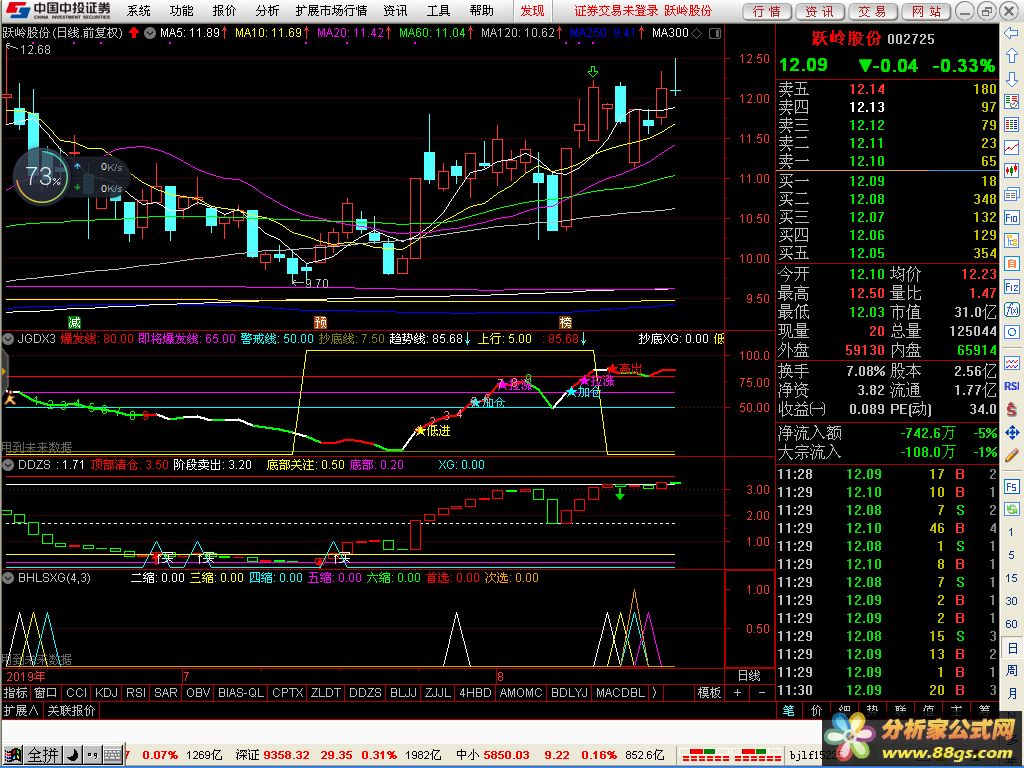Select the 5-minute period
1024x768 pixels.
[x=1011, y=555]
